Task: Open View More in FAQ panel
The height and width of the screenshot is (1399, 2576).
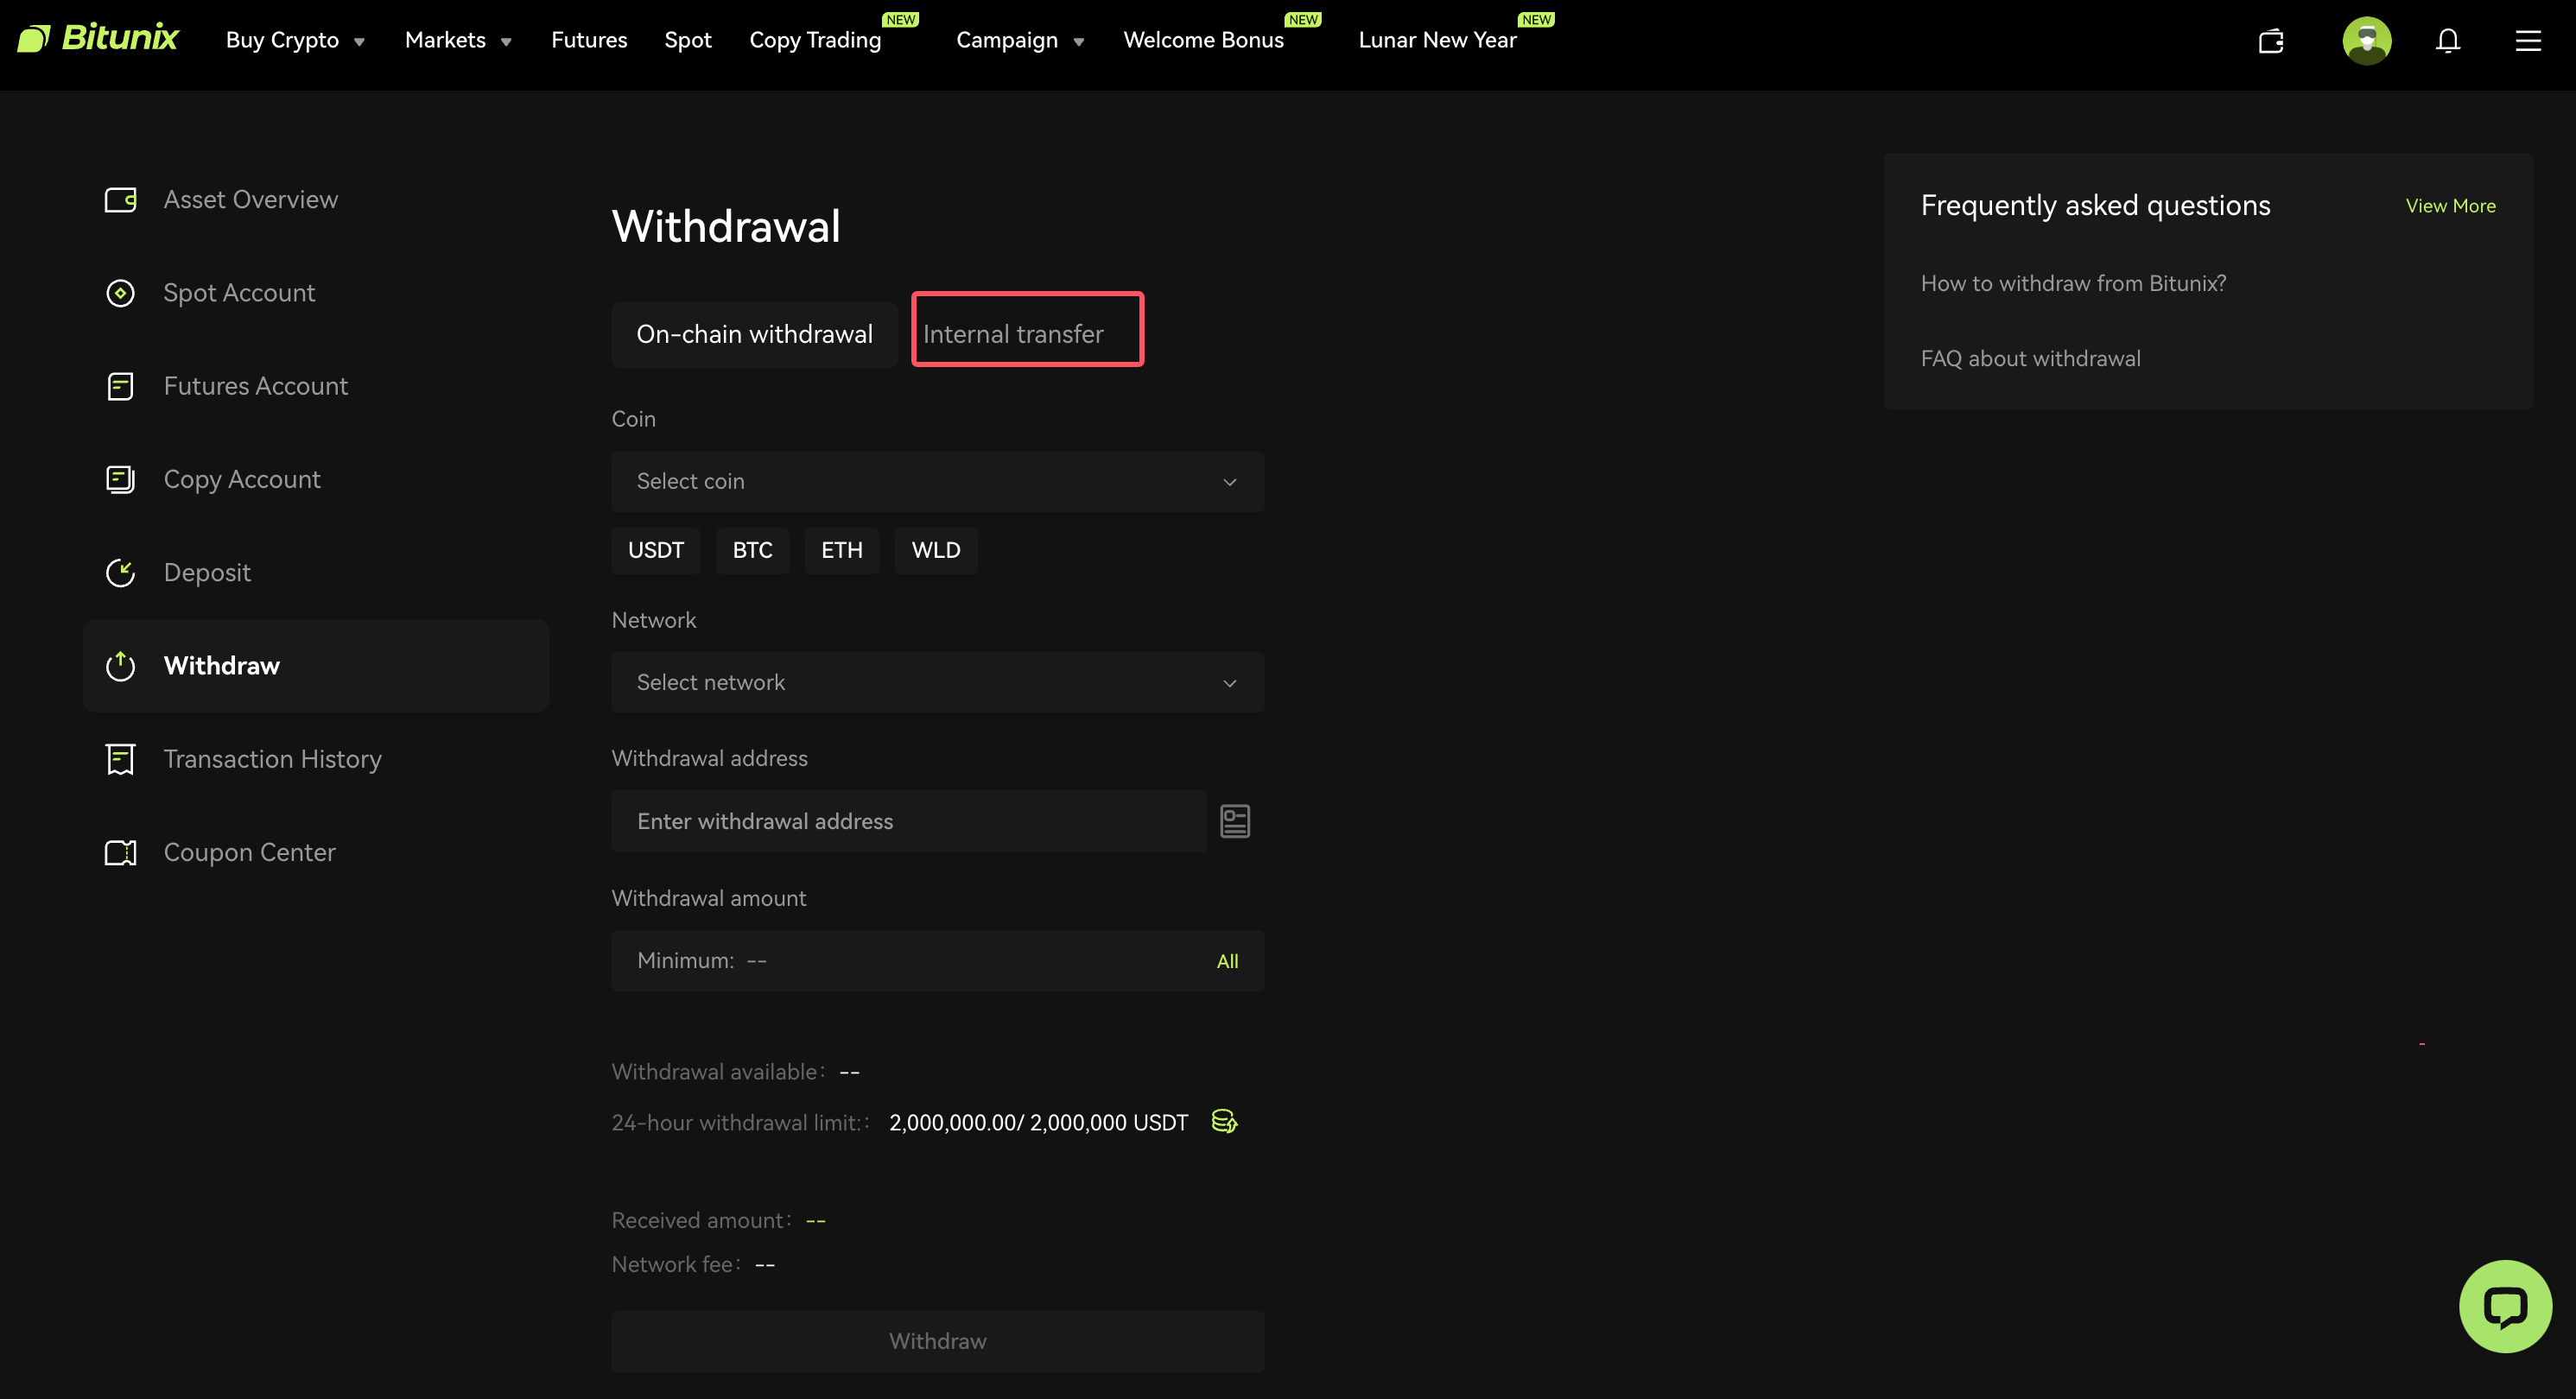Action: (2450, 206)
